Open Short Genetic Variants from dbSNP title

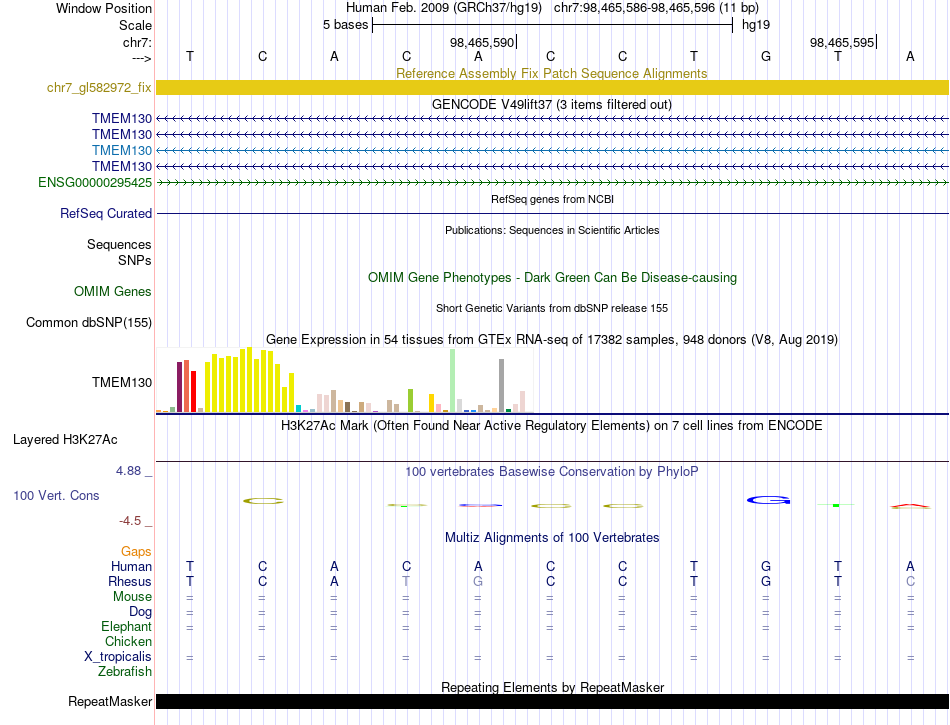click(x=552, y=308)
